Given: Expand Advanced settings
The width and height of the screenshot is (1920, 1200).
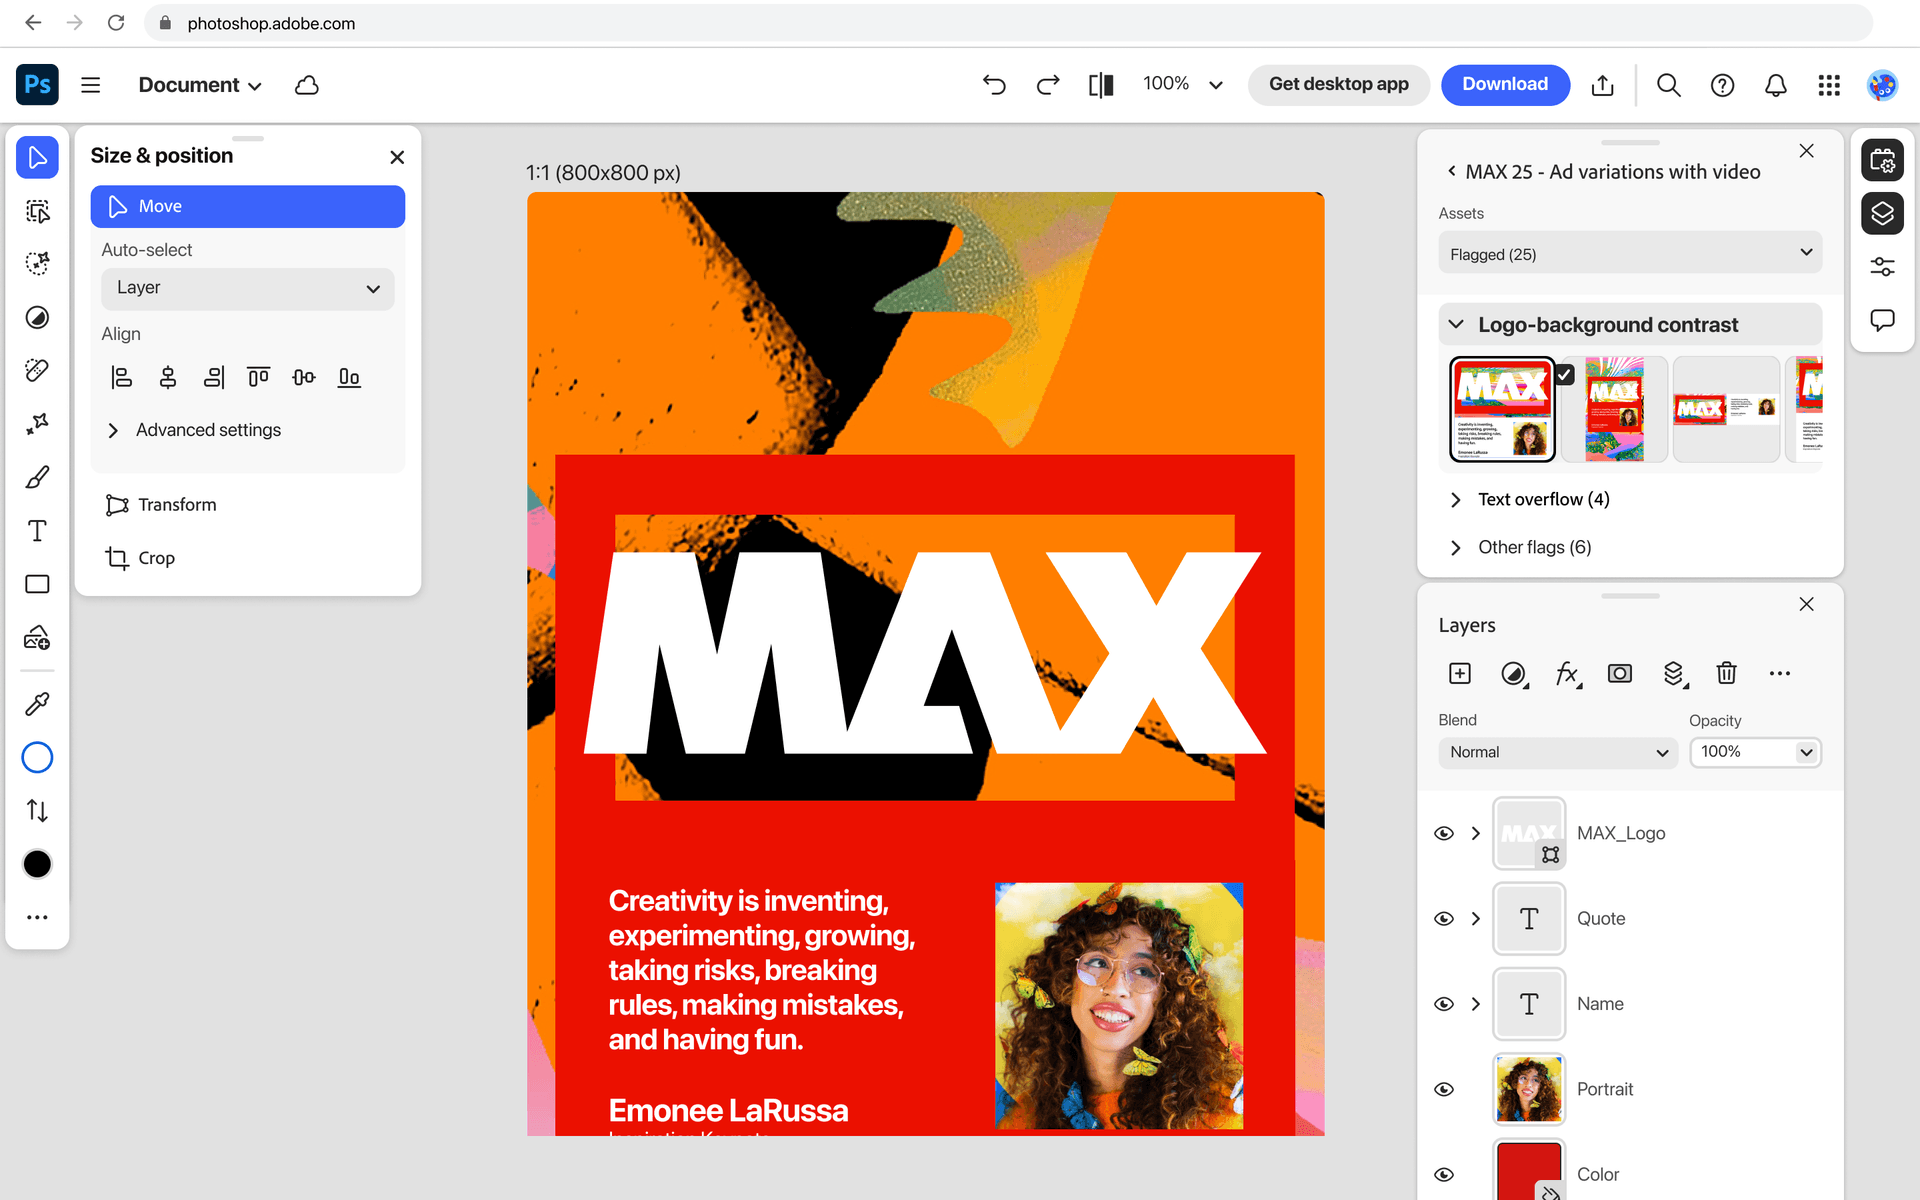Looking at the screenshot, I should click(195, 430).
